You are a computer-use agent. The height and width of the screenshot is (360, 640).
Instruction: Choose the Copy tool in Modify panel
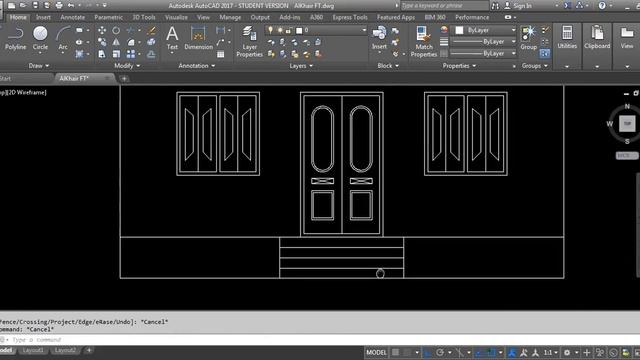pyautogui.click(x=102, y=42)
